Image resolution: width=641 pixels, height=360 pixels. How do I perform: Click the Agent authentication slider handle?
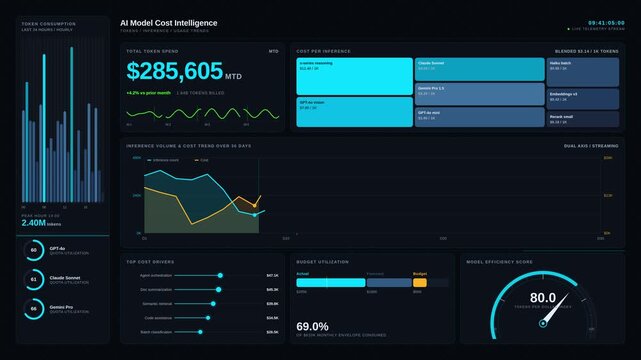click(x=220, y=275)
